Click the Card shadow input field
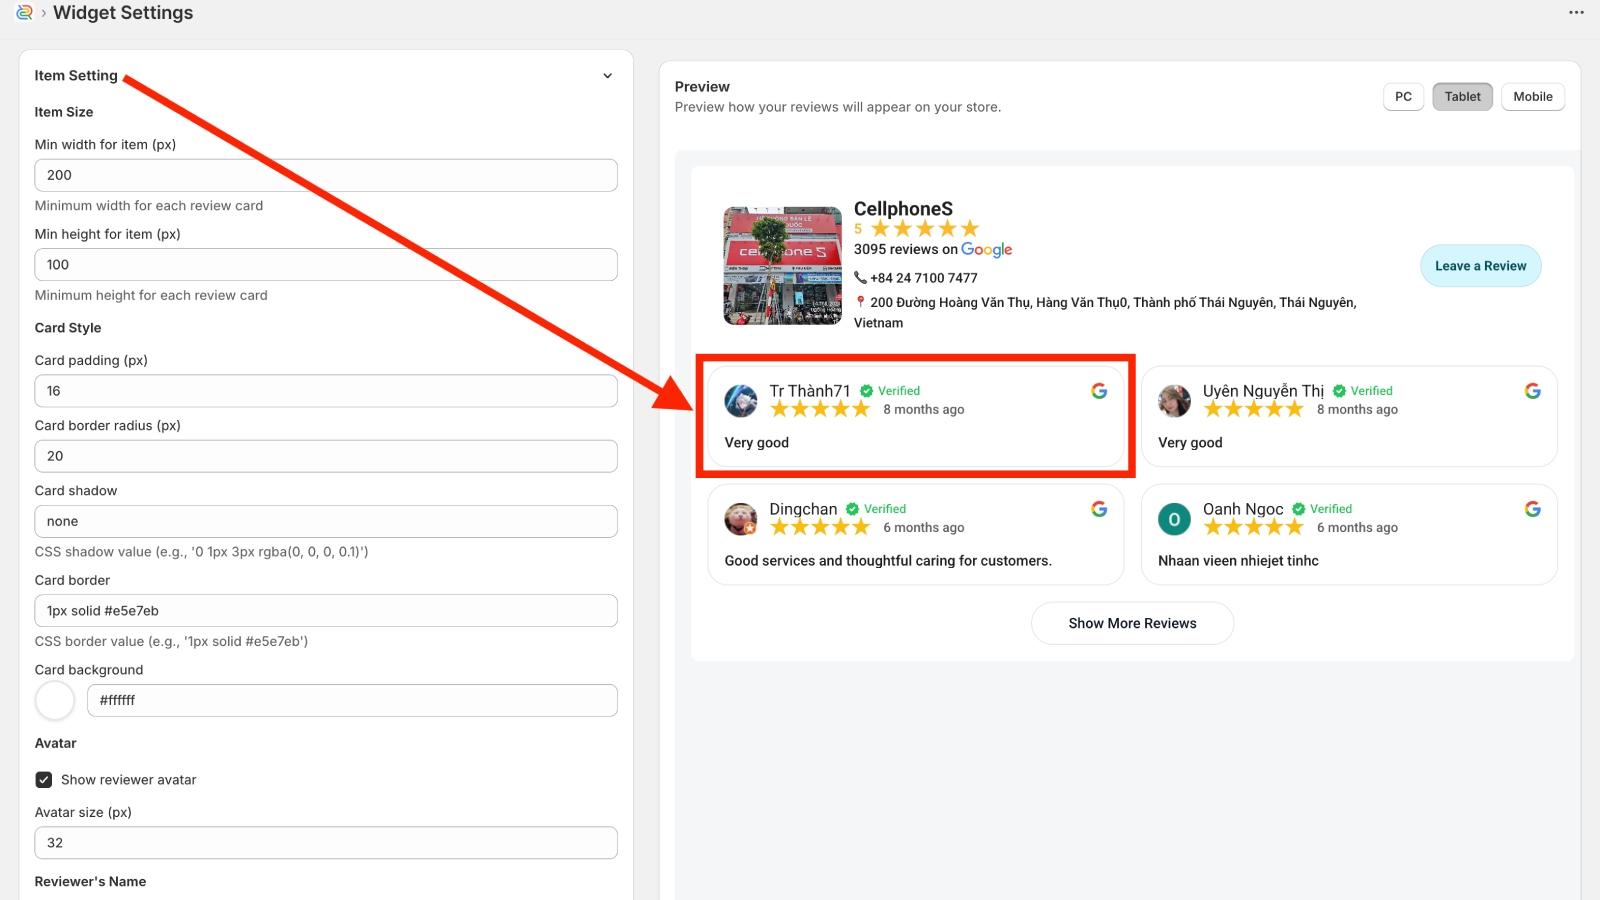 click(x=325, y=521)
